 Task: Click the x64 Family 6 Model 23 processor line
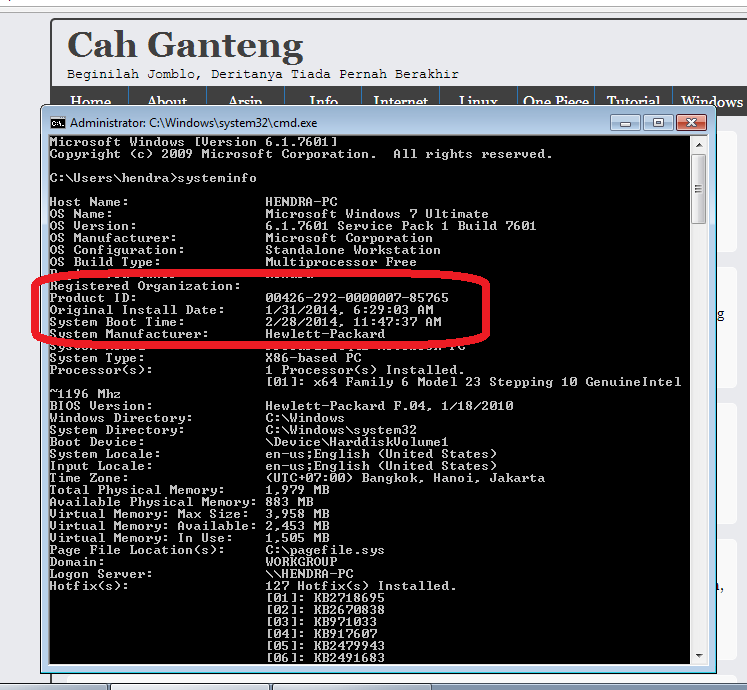point(474,382)
